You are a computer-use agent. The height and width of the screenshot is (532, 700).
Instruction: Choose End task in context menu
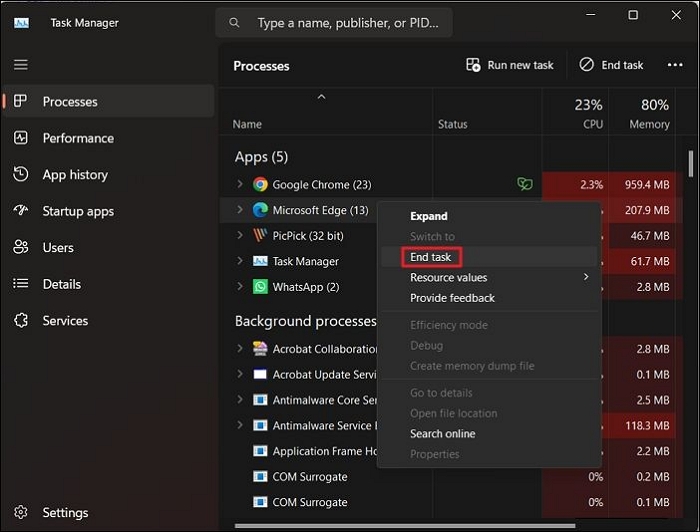(x=431, y=257)
